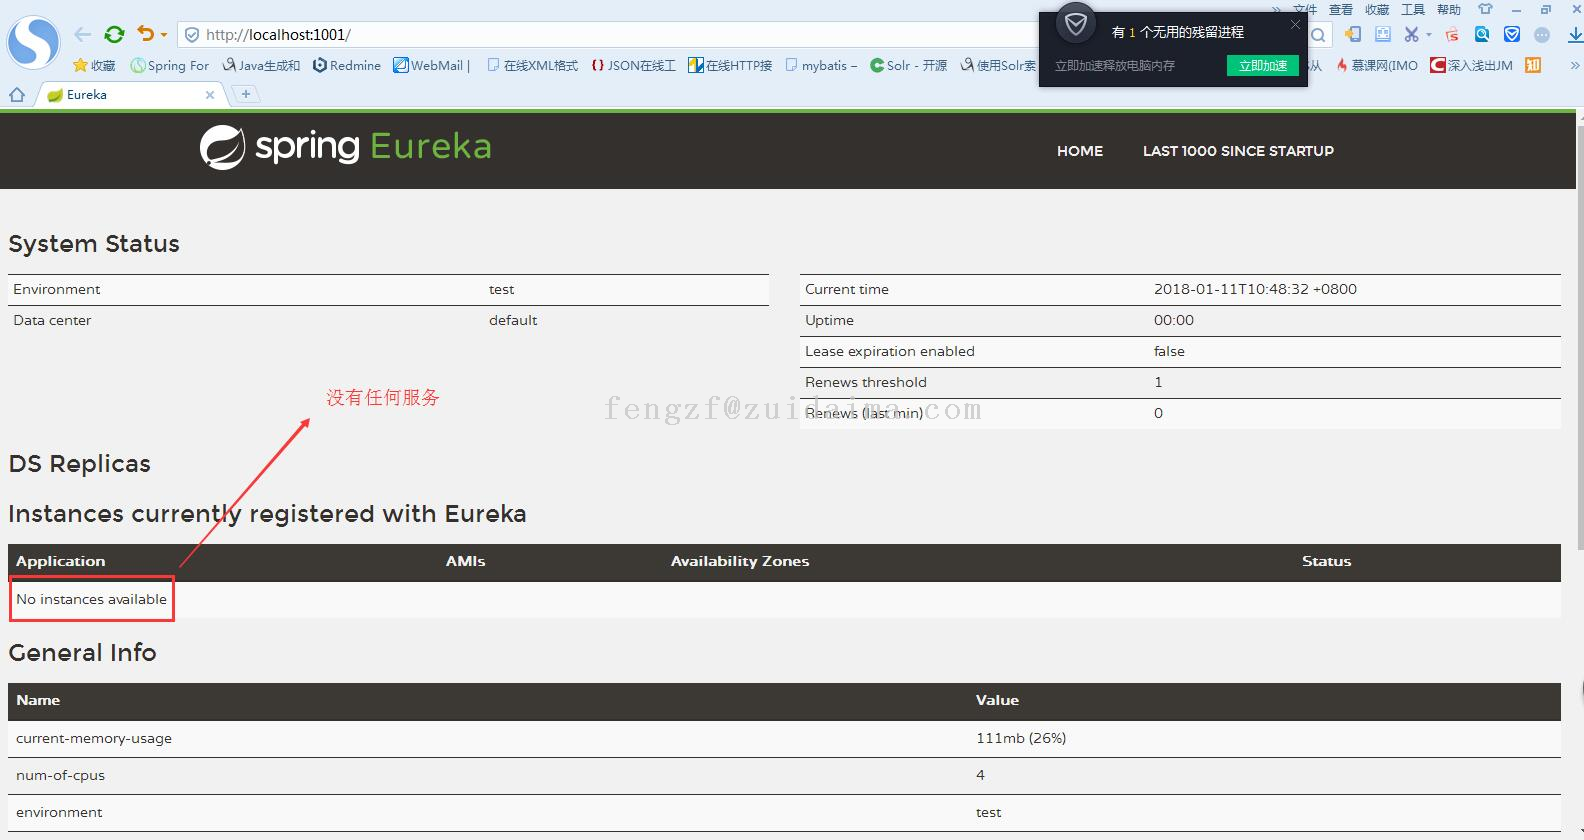Dismiss the process cleanup popup
This screenshot has height=840, width=1584.
point(1295,24)
